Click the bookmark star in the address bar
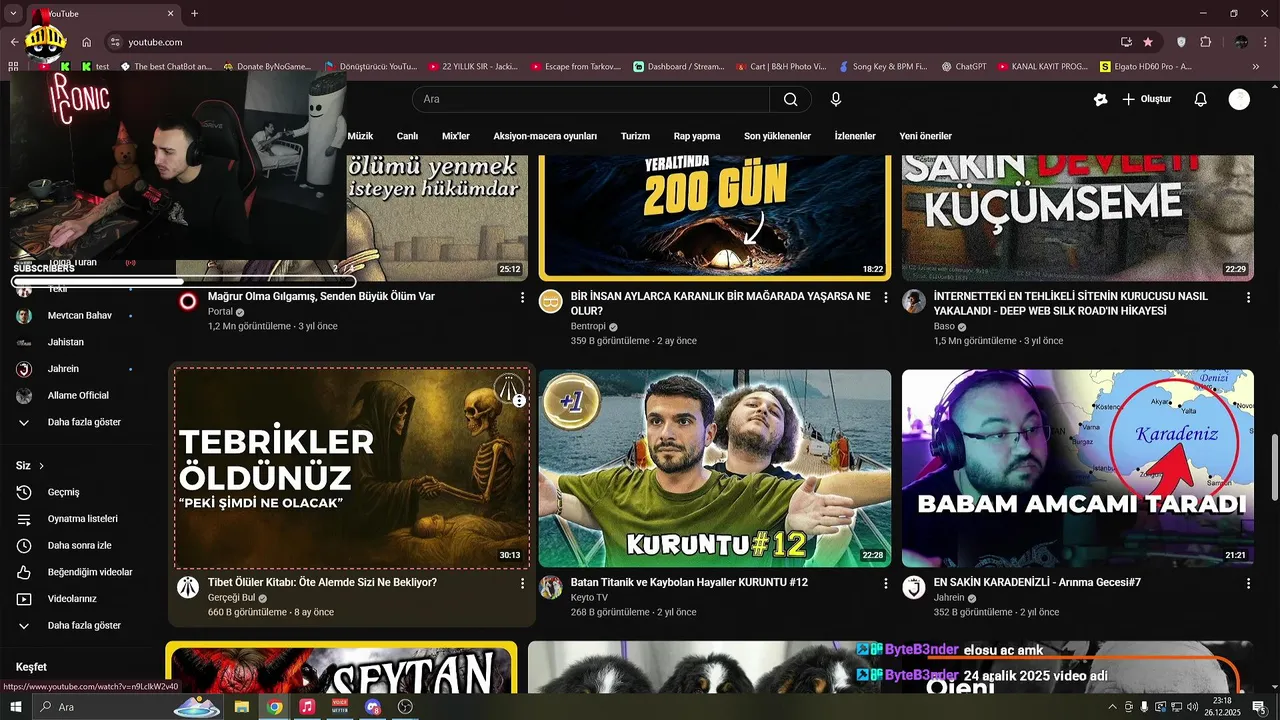Screen dimensions: 1280x720 coord(1148,42)
